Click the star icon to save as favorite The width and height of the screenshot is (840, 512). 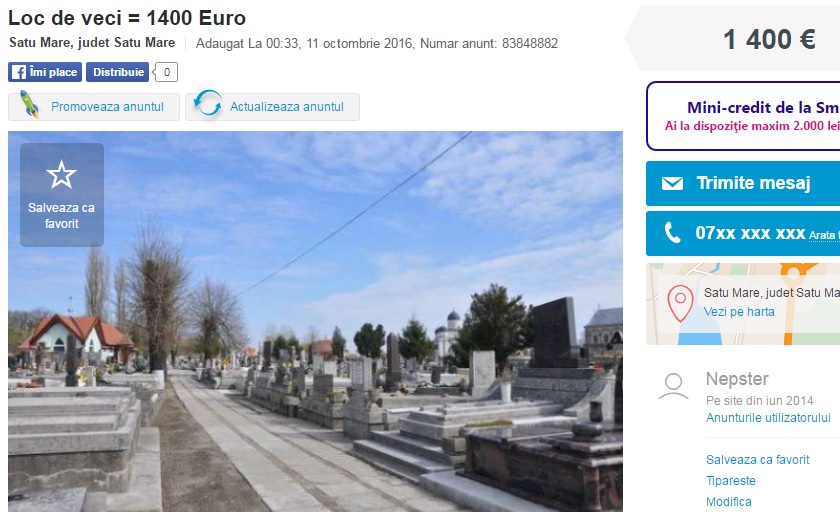pos(62,175)
